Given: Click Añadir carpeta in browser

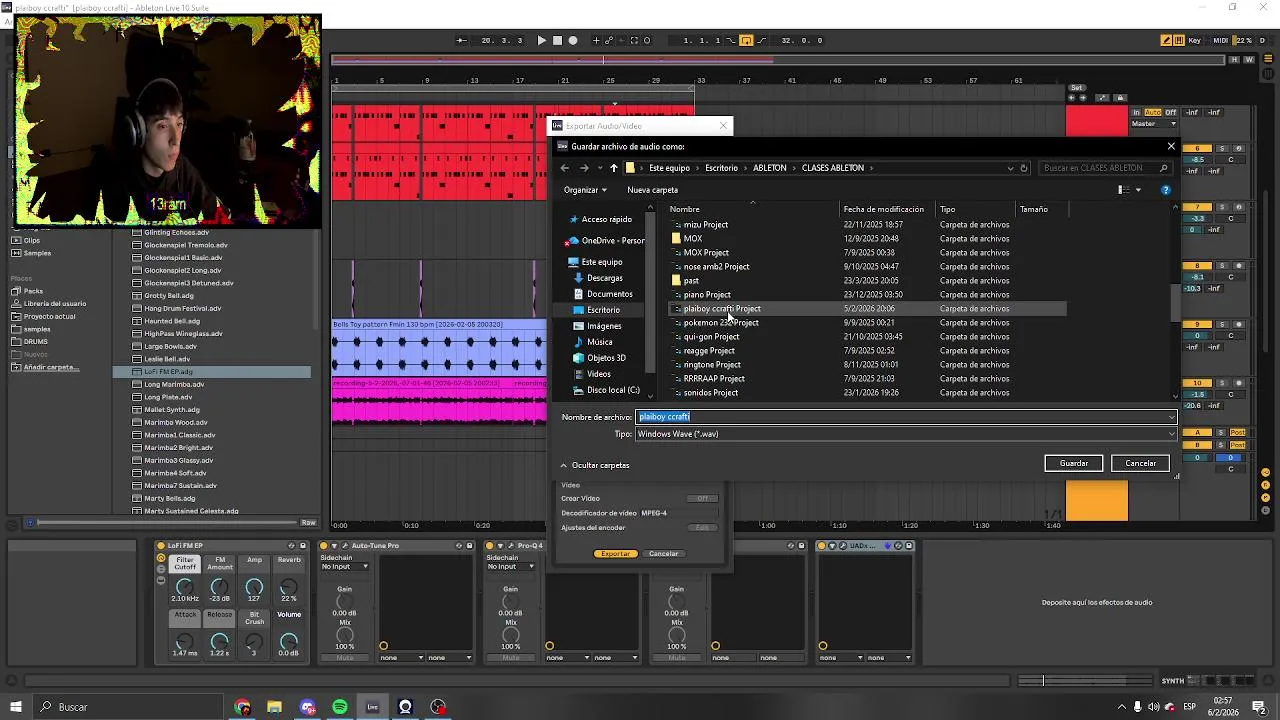Looking at the screenshot, I should tap(51, 367).
